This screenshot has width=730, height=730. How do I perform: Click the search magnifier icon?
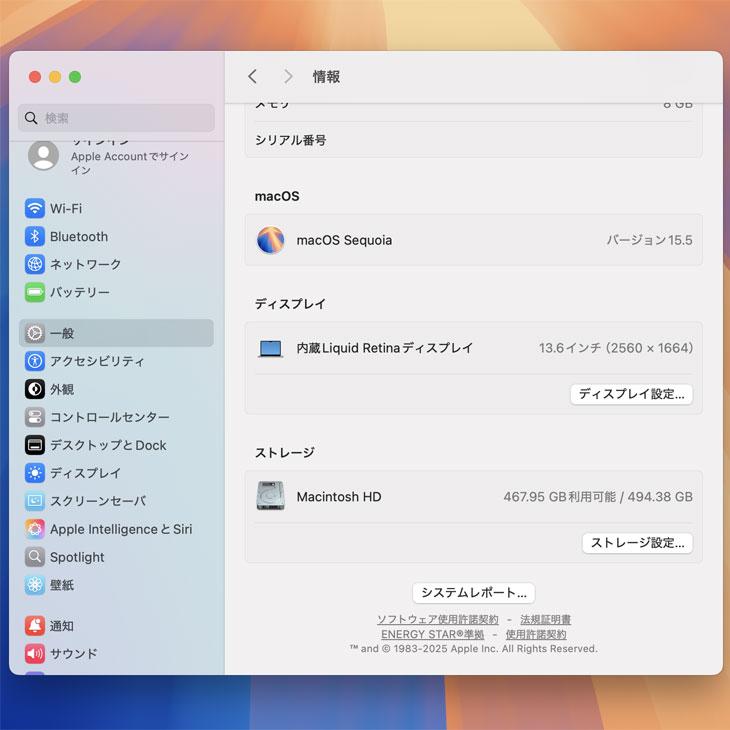point(31,118)
